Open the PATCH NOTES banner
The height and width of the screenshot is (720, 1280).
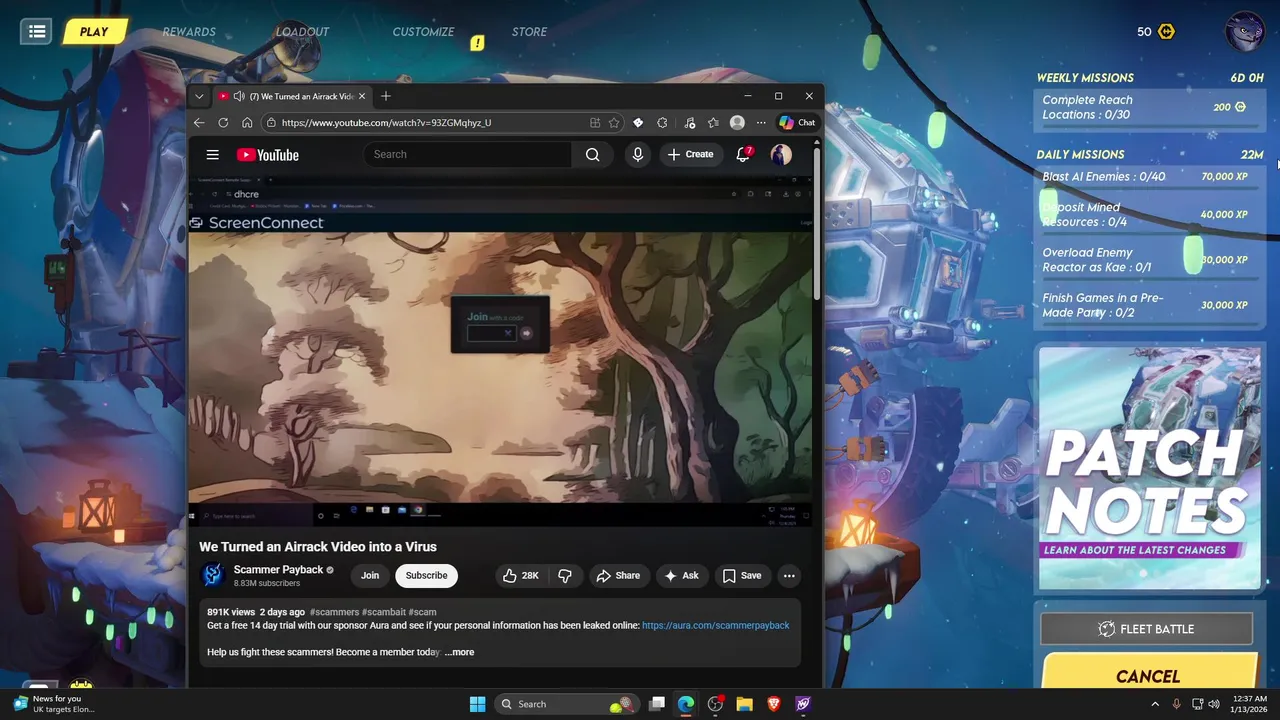[1149, 468]
